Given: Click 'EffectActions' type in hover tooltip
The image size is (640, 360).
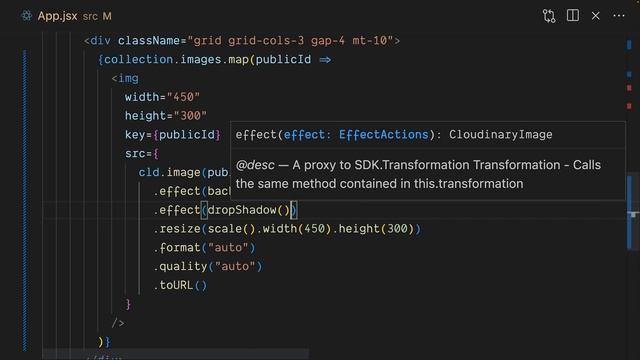Looking at the screenshot, I should point(383,134).
